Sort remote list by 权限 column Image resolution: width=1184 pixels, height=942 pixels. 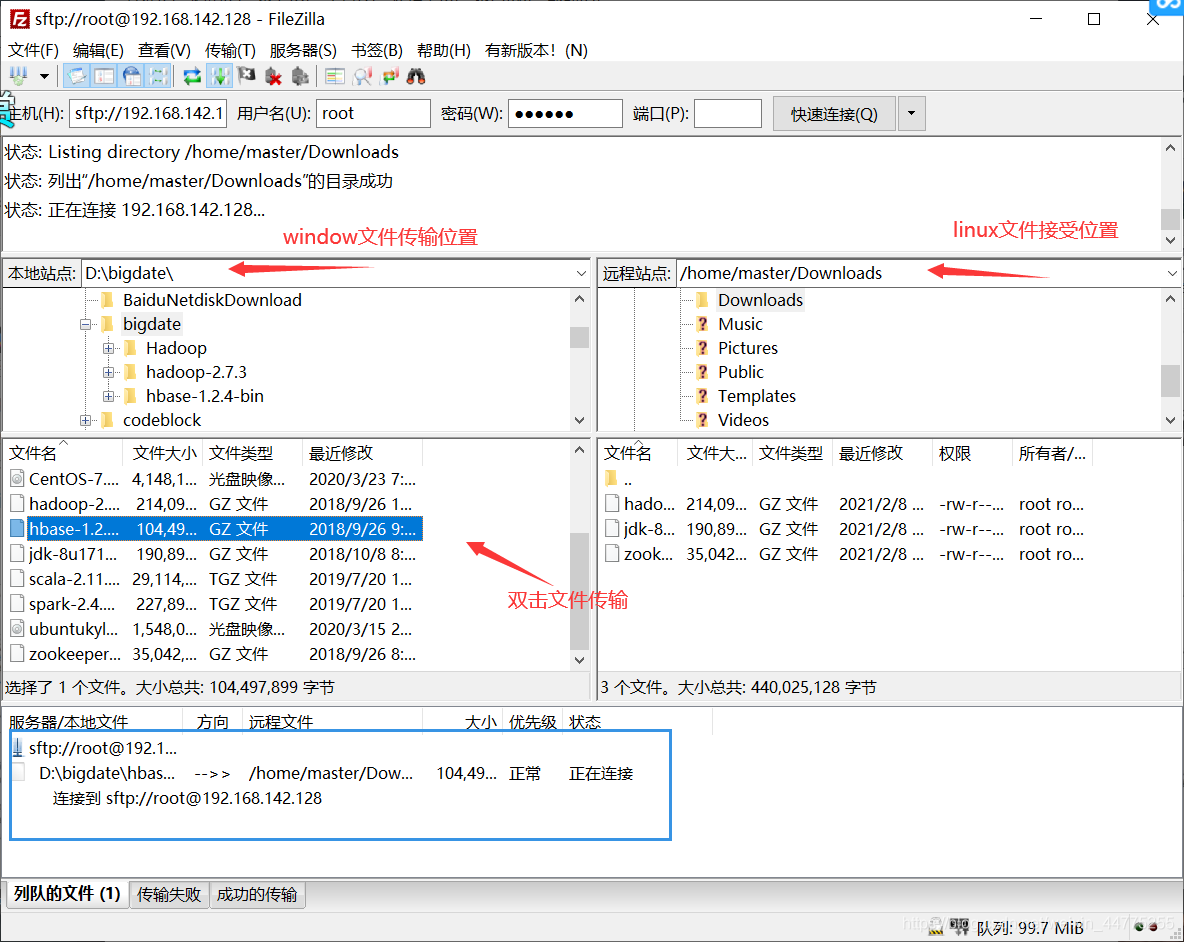[x=971, y=454]
